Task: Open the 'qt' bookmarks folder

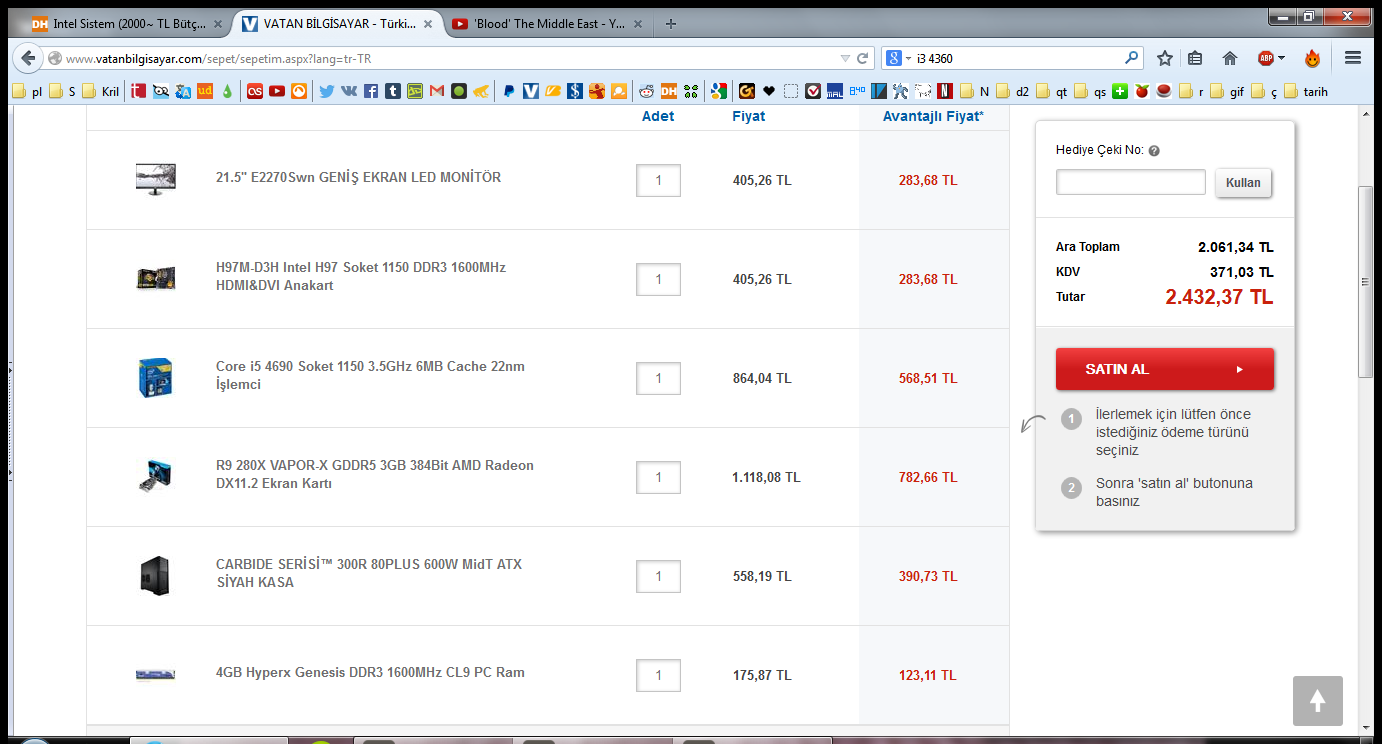Action: click(1051, 91)
